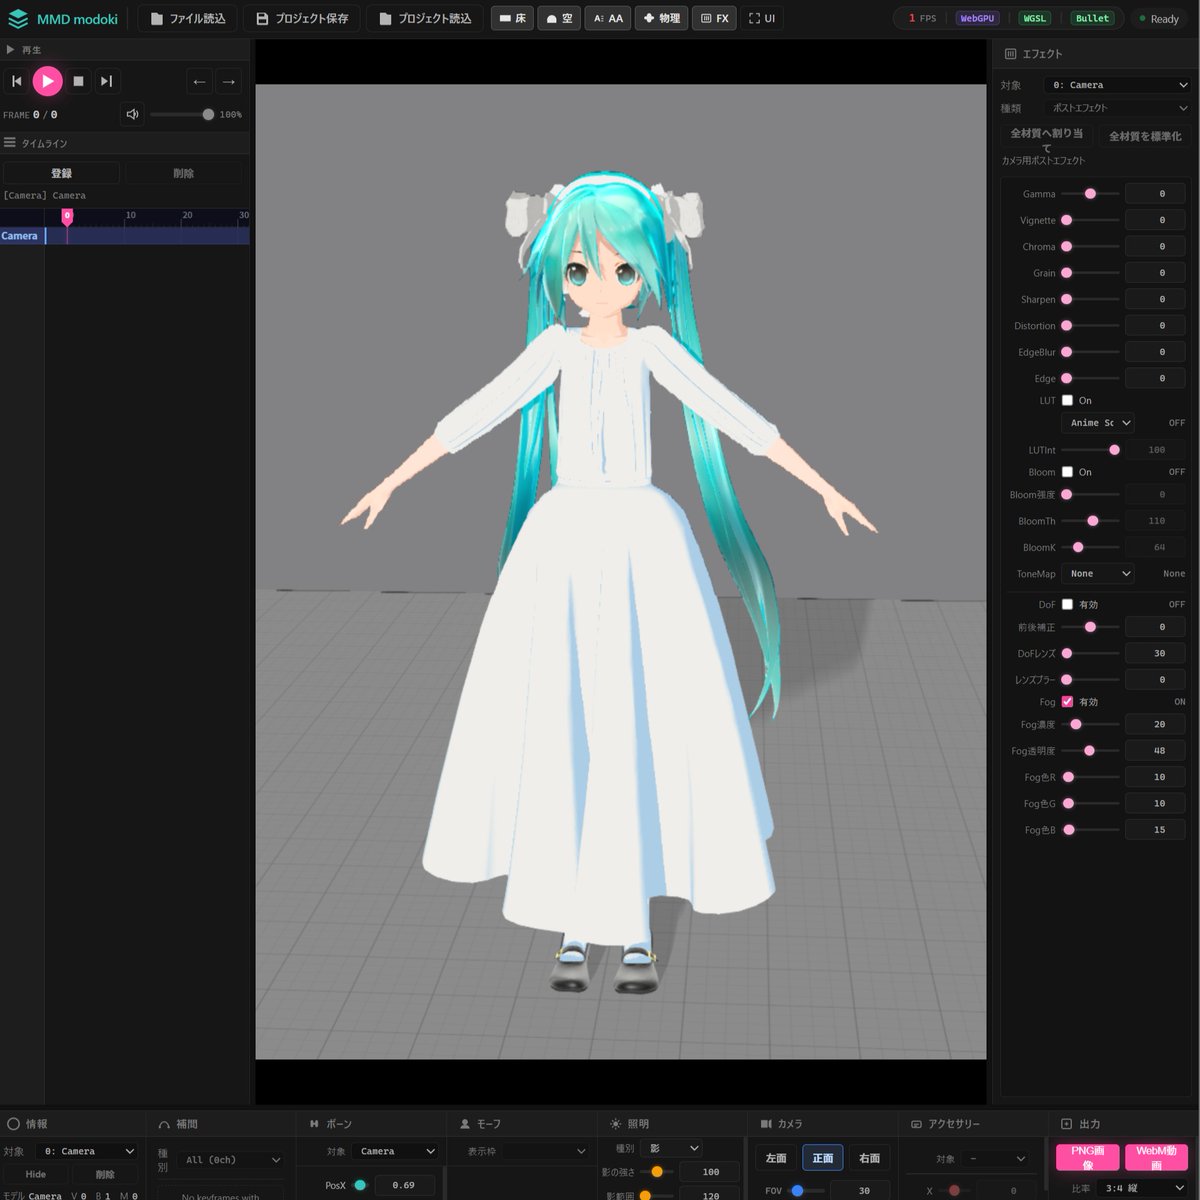The height and width of the screenshot is (1200, 1200).
Task: Click 削除 delete keyframe in timeline
Action: coord(183,173)
